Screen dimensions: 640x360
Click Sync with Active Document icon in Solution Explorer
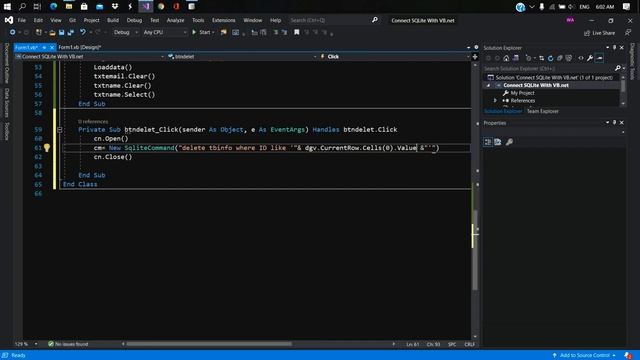point(542,58)
